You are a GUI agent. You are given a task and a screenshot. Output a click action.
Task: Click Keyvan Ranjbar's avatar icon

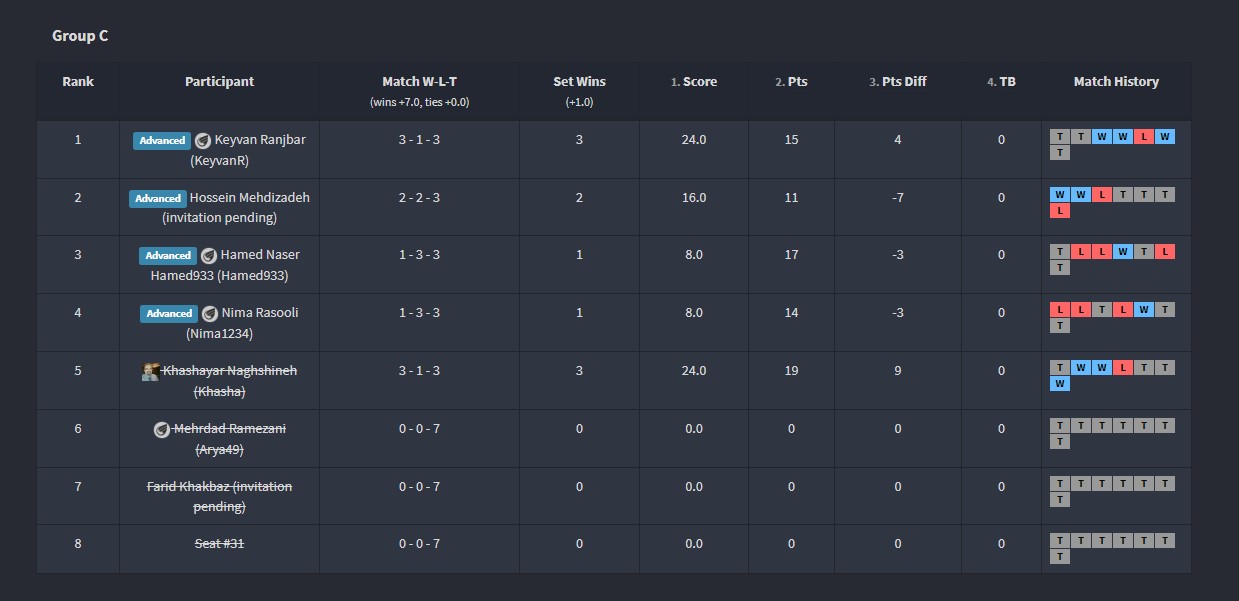coord(203,141)
